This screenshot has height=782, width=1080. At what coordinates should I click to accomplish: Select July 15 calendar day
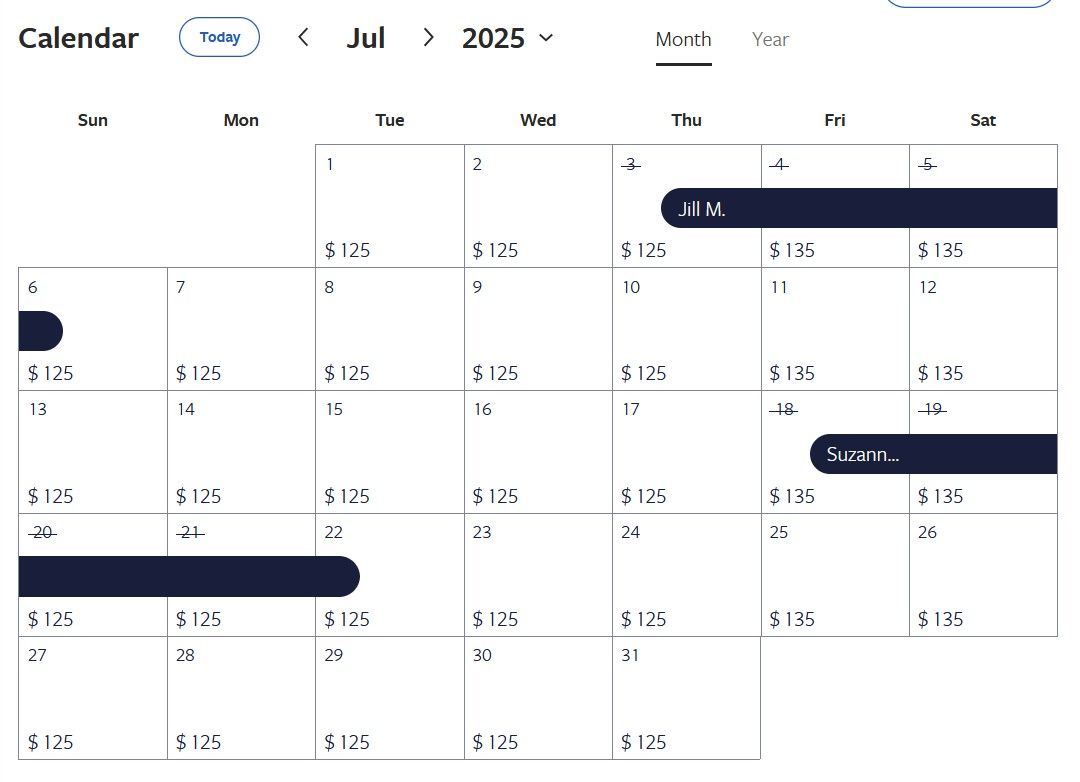click(x=390, y=452)
